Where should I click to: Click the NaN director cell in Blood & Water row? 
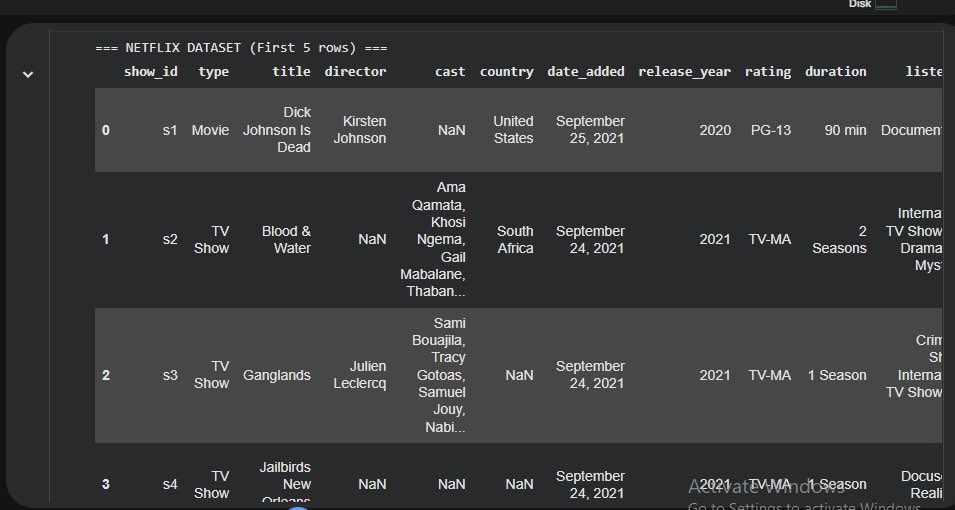372,239
